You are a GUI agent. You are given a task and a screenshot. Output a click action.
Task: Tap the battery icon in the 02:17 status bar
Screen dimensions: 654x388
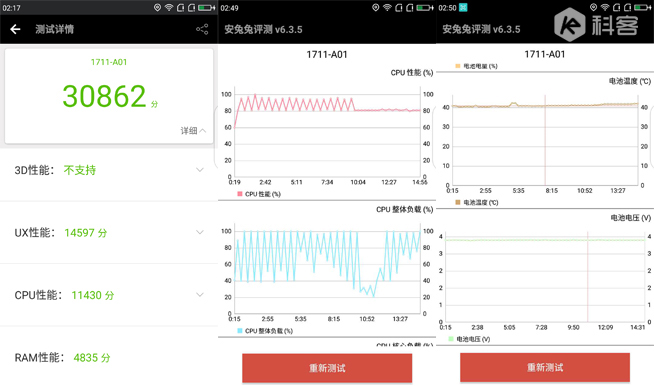pos(206,8)
